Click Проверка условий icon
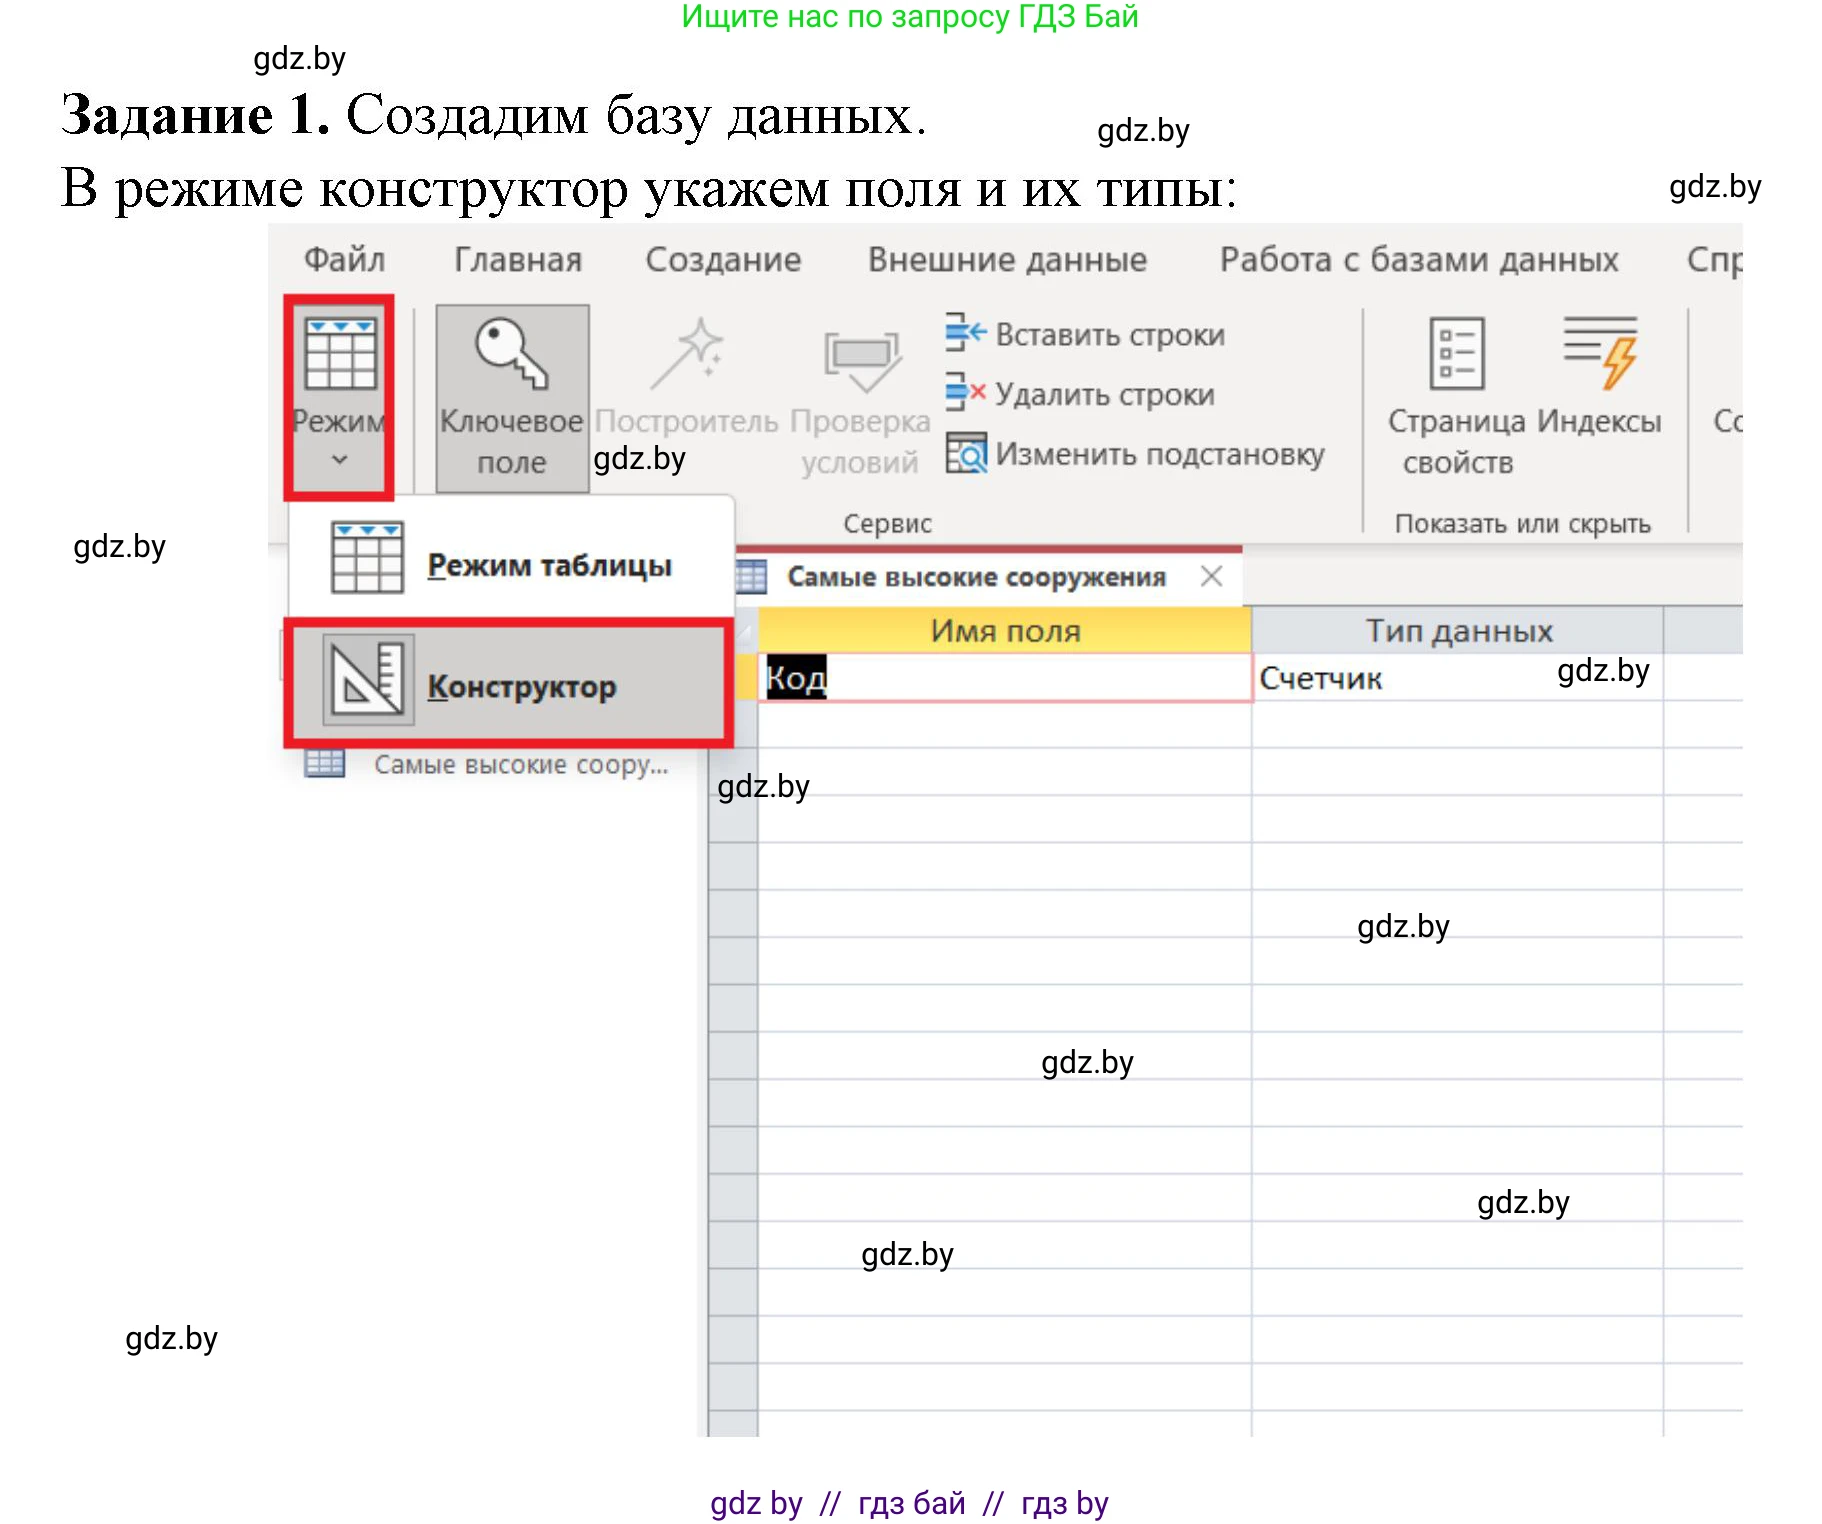The width and height of the screenshot is (1822, 1524). [x=860, y=360]
